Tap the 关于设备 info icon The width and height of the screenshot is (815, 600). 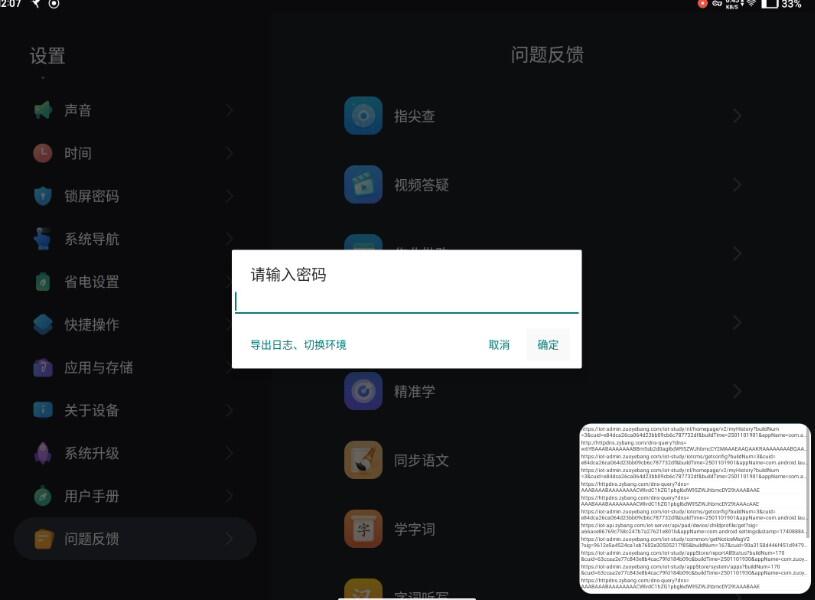tap(43, 410)
